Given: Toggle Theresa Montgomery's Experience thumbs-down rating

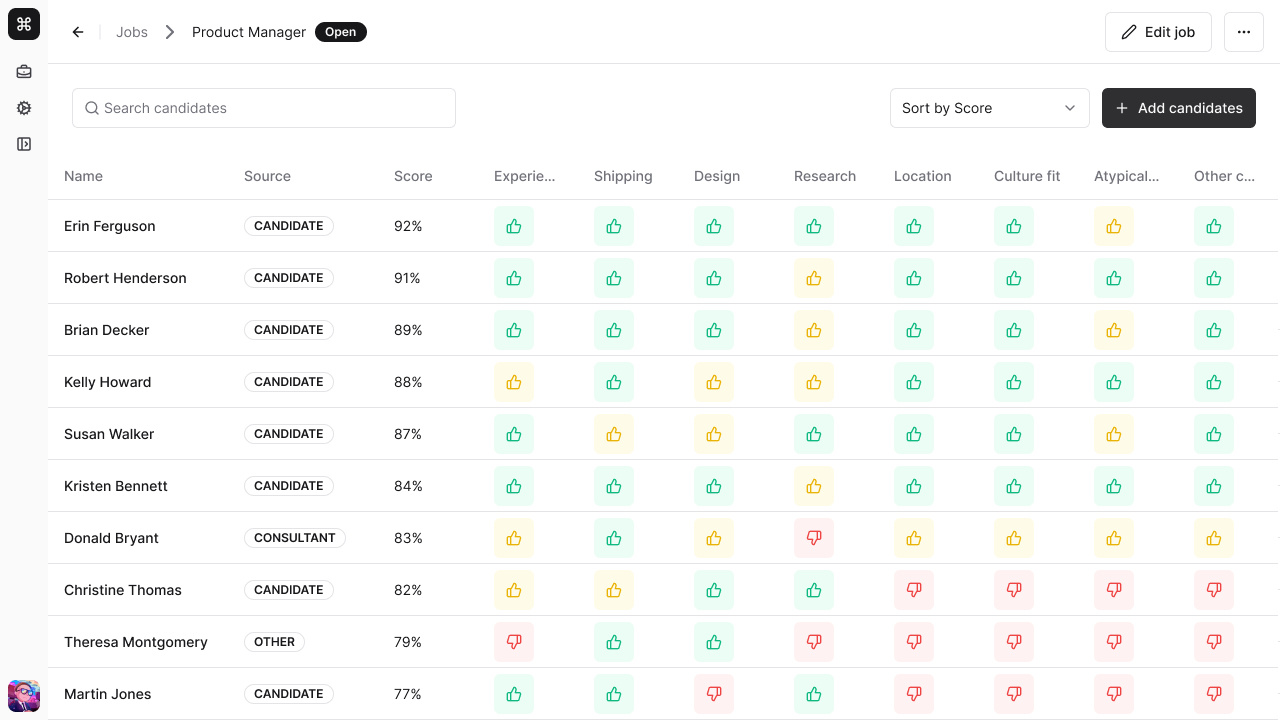Looking at the screenshot, I should pos(514,642).
